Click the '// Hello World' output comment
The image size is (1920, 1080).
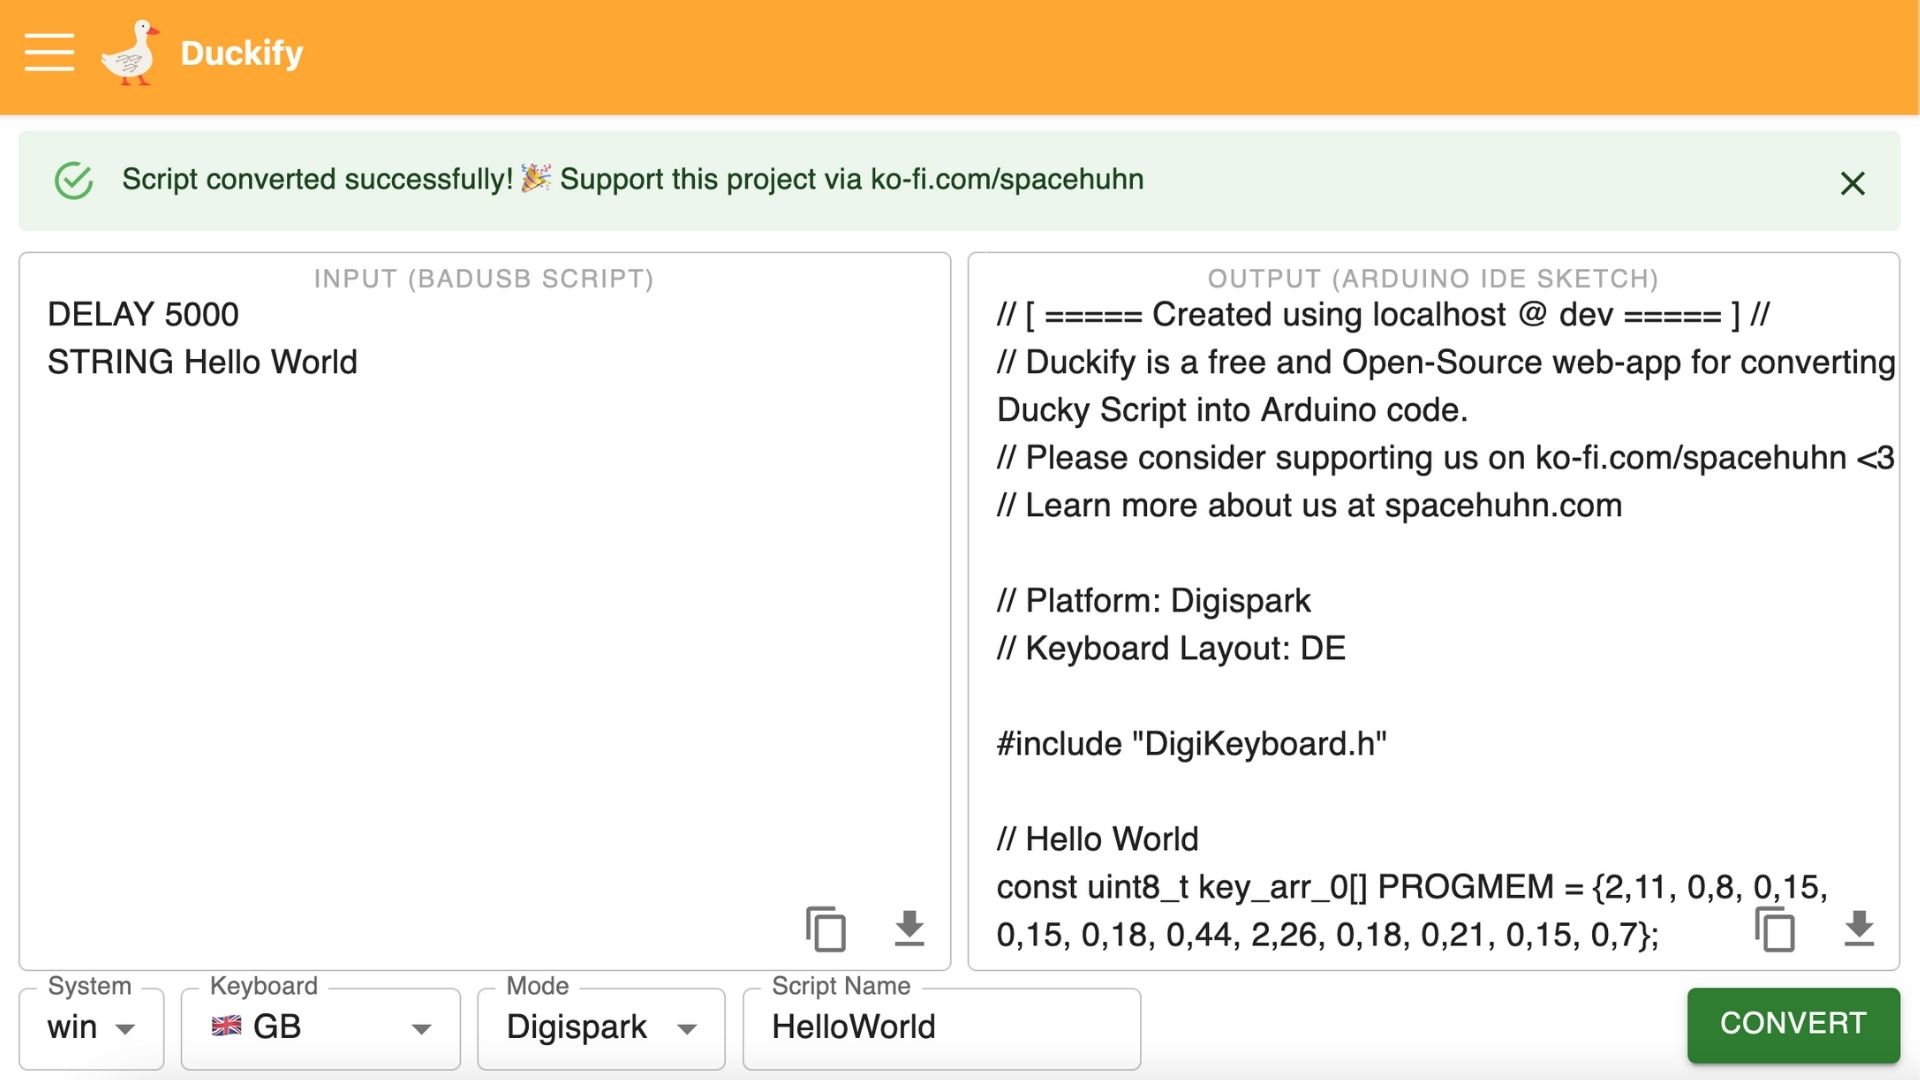point(1097,840)
